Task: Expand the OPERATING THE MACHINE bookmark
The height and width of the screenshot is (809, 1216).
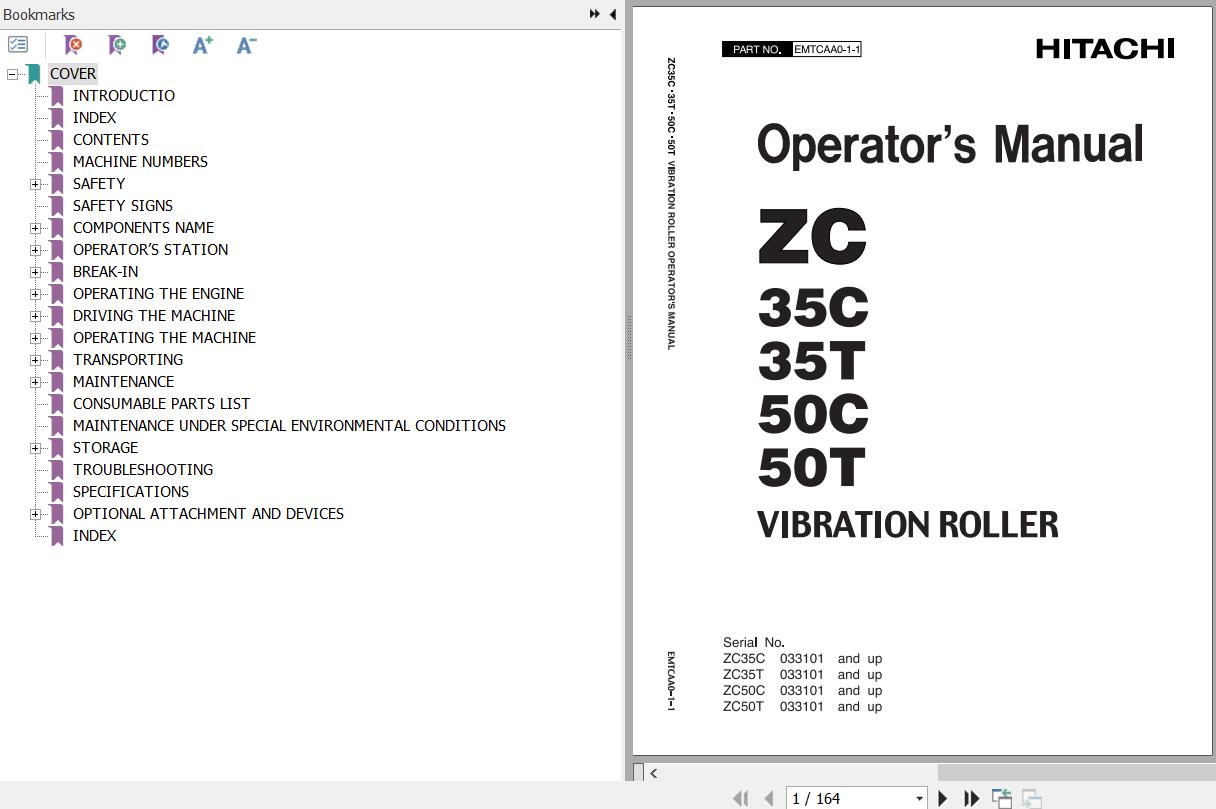Action: (35, 338)
